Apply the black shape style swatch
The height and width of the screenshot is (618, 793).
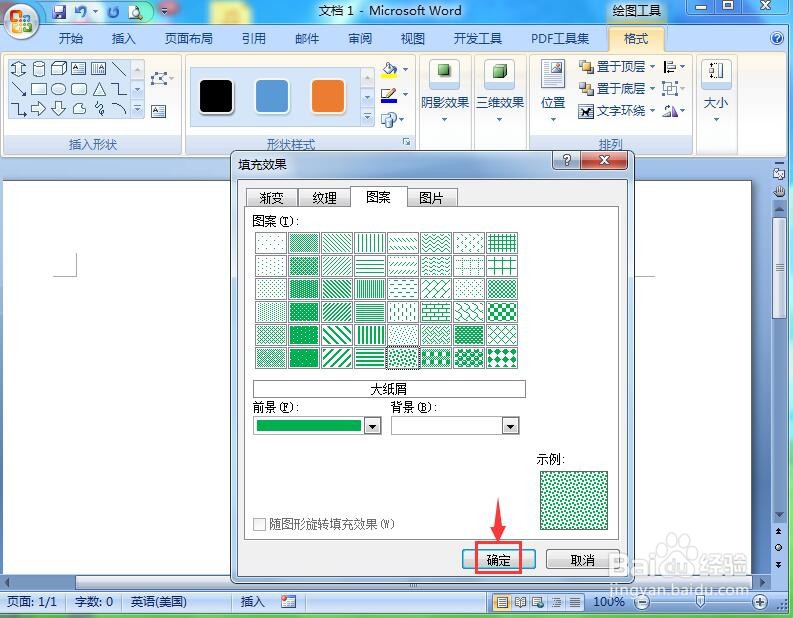[x=216, y=96]
